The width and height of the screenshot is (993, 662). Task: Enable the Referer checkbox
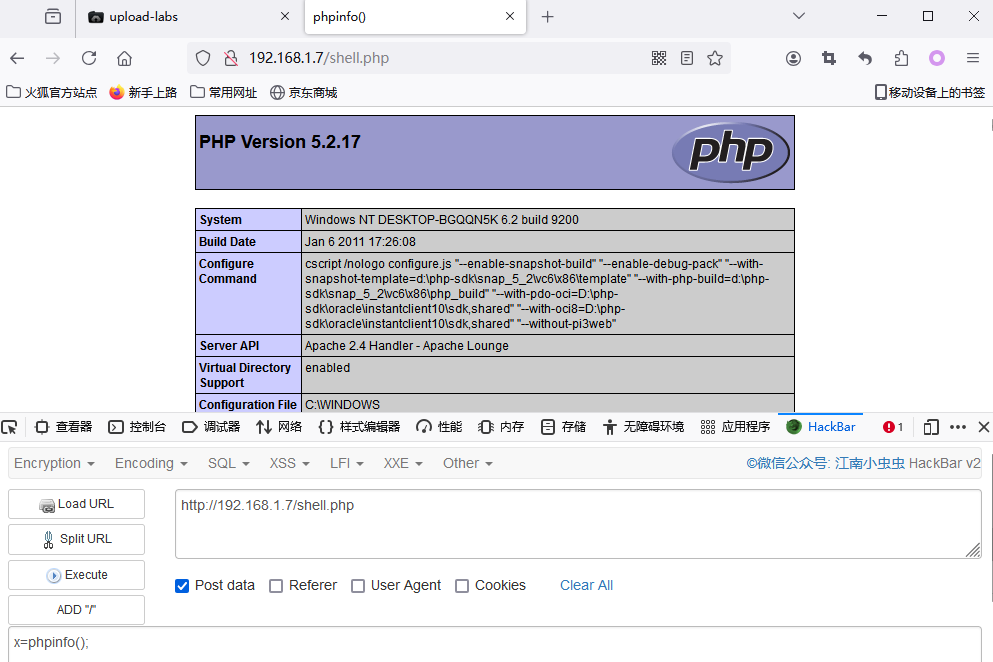(x=276, y=586)
